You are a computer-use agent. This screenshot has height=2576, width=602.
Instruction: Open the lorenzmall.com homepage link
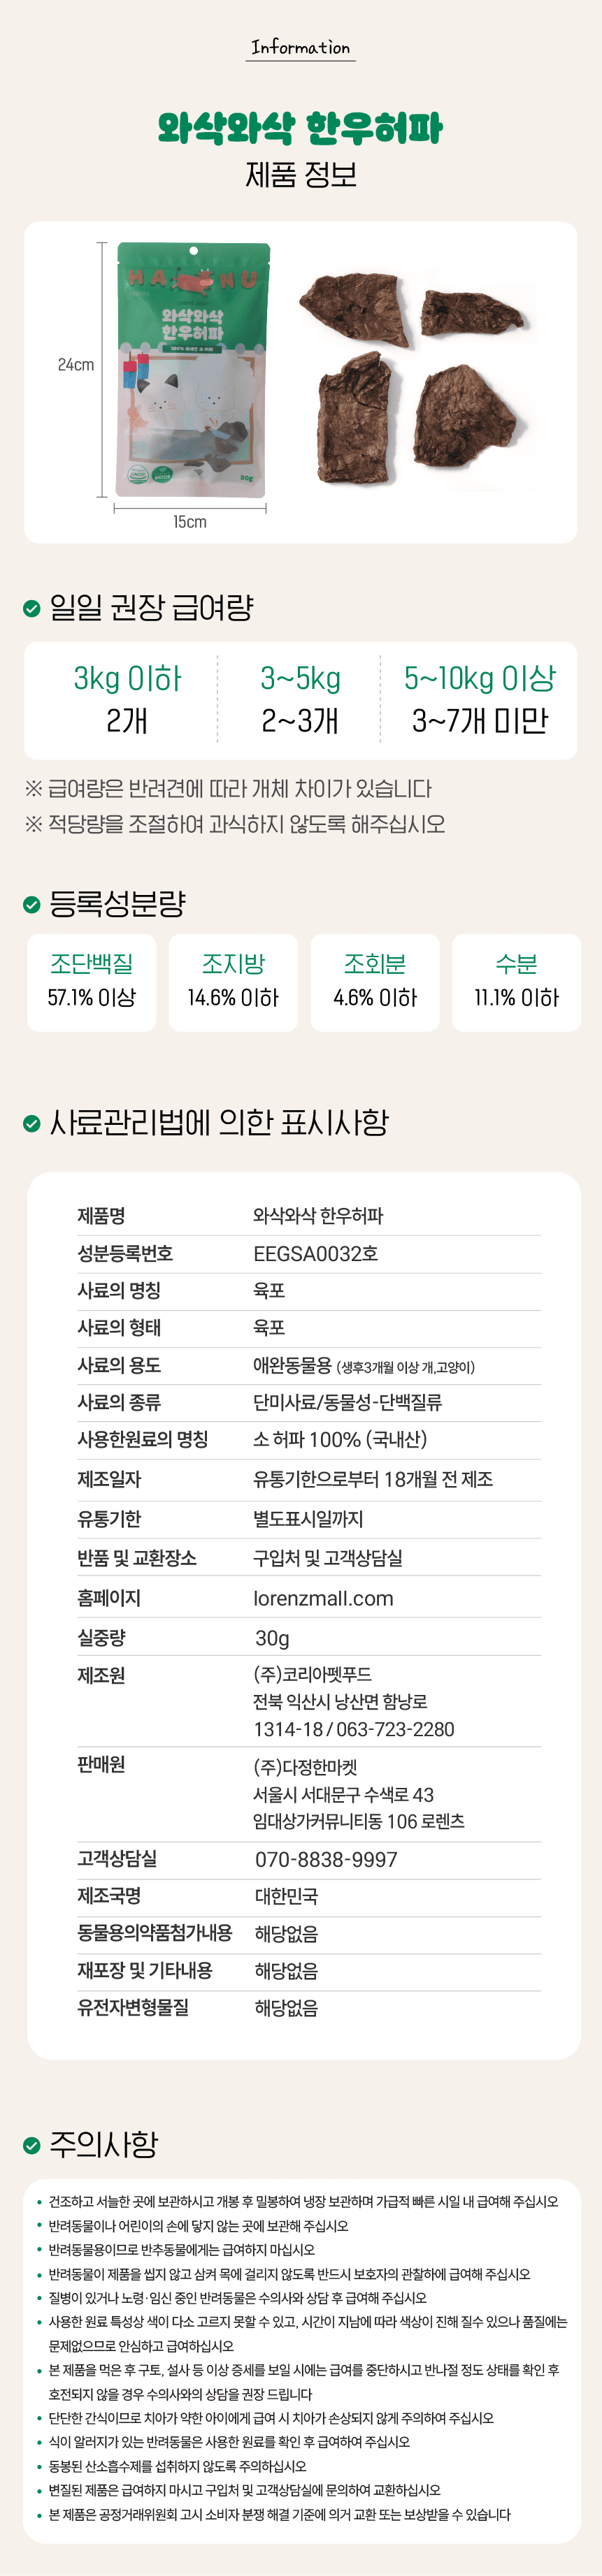[x=323, y=1598]
